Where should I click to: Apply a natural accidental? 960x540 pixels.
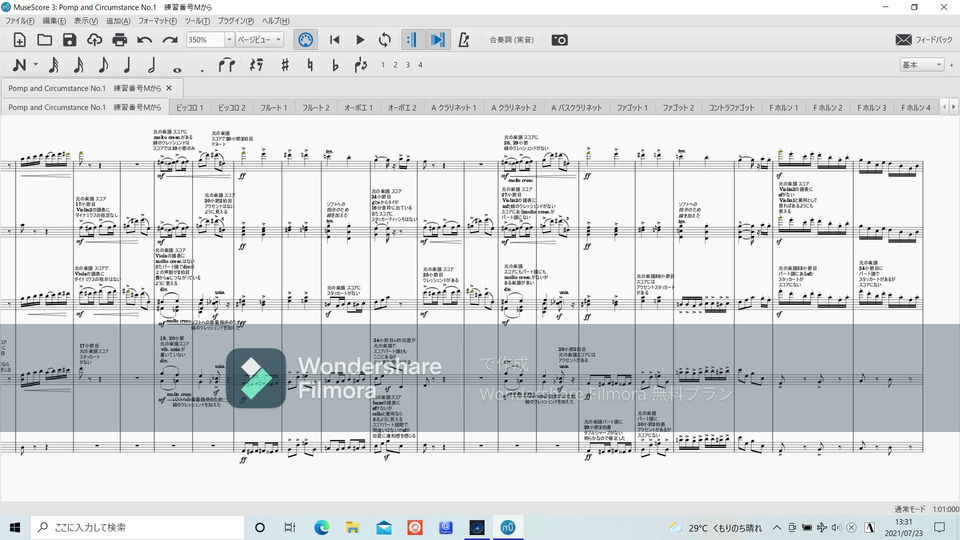[310, 65]
